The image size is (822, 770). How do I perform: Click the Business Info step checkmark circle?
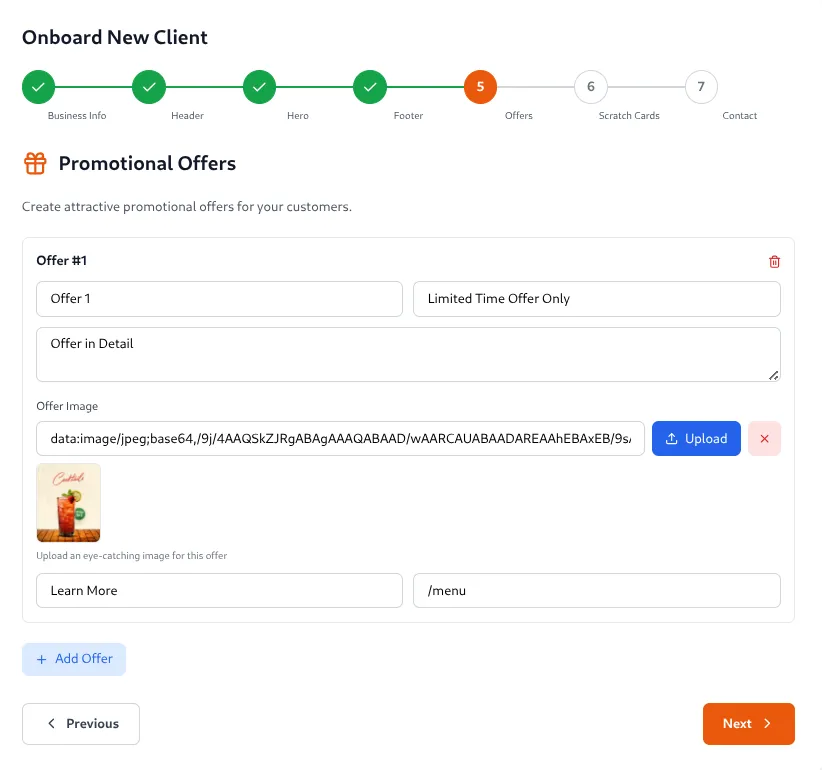[38, 87]
